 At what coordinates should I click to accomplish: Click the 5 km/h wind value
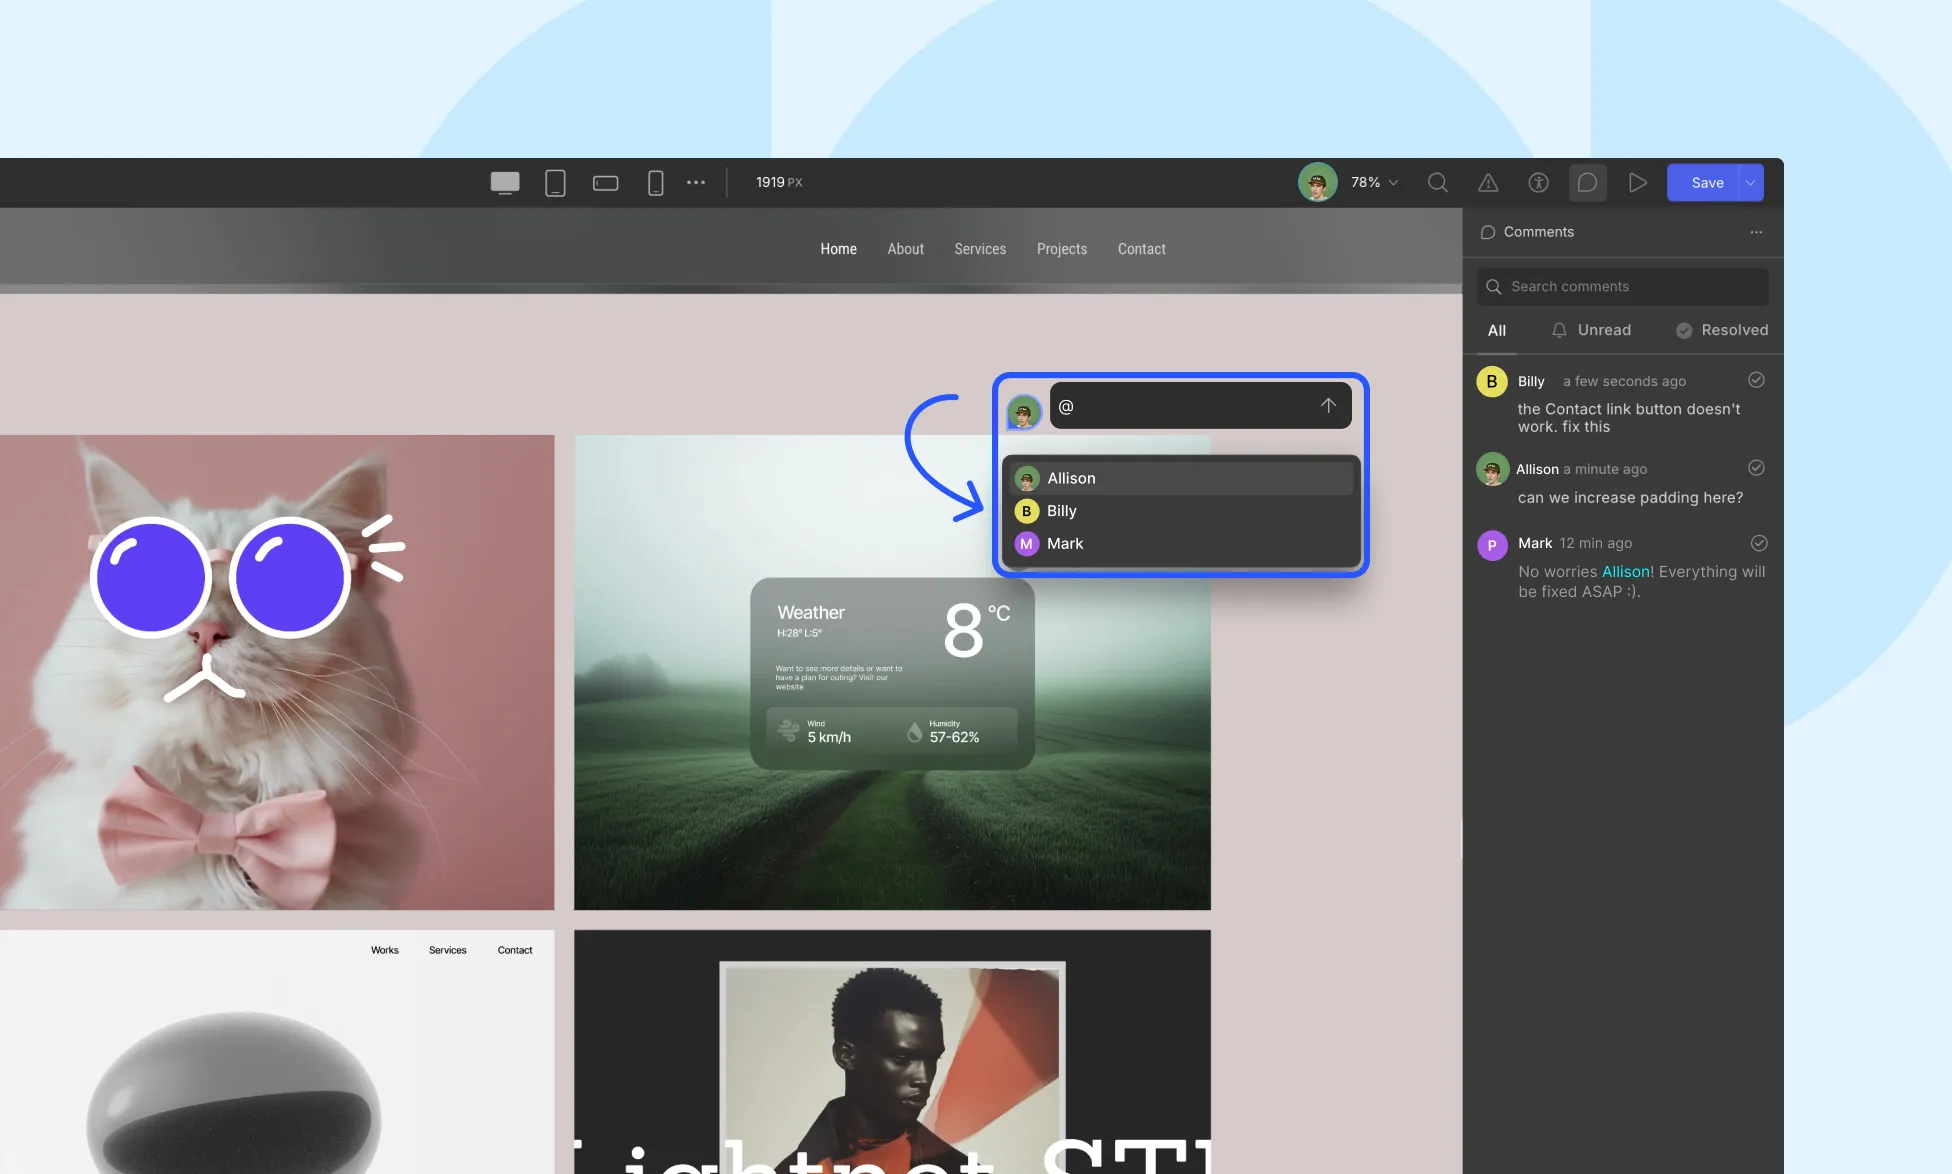[x=829, y=737]
